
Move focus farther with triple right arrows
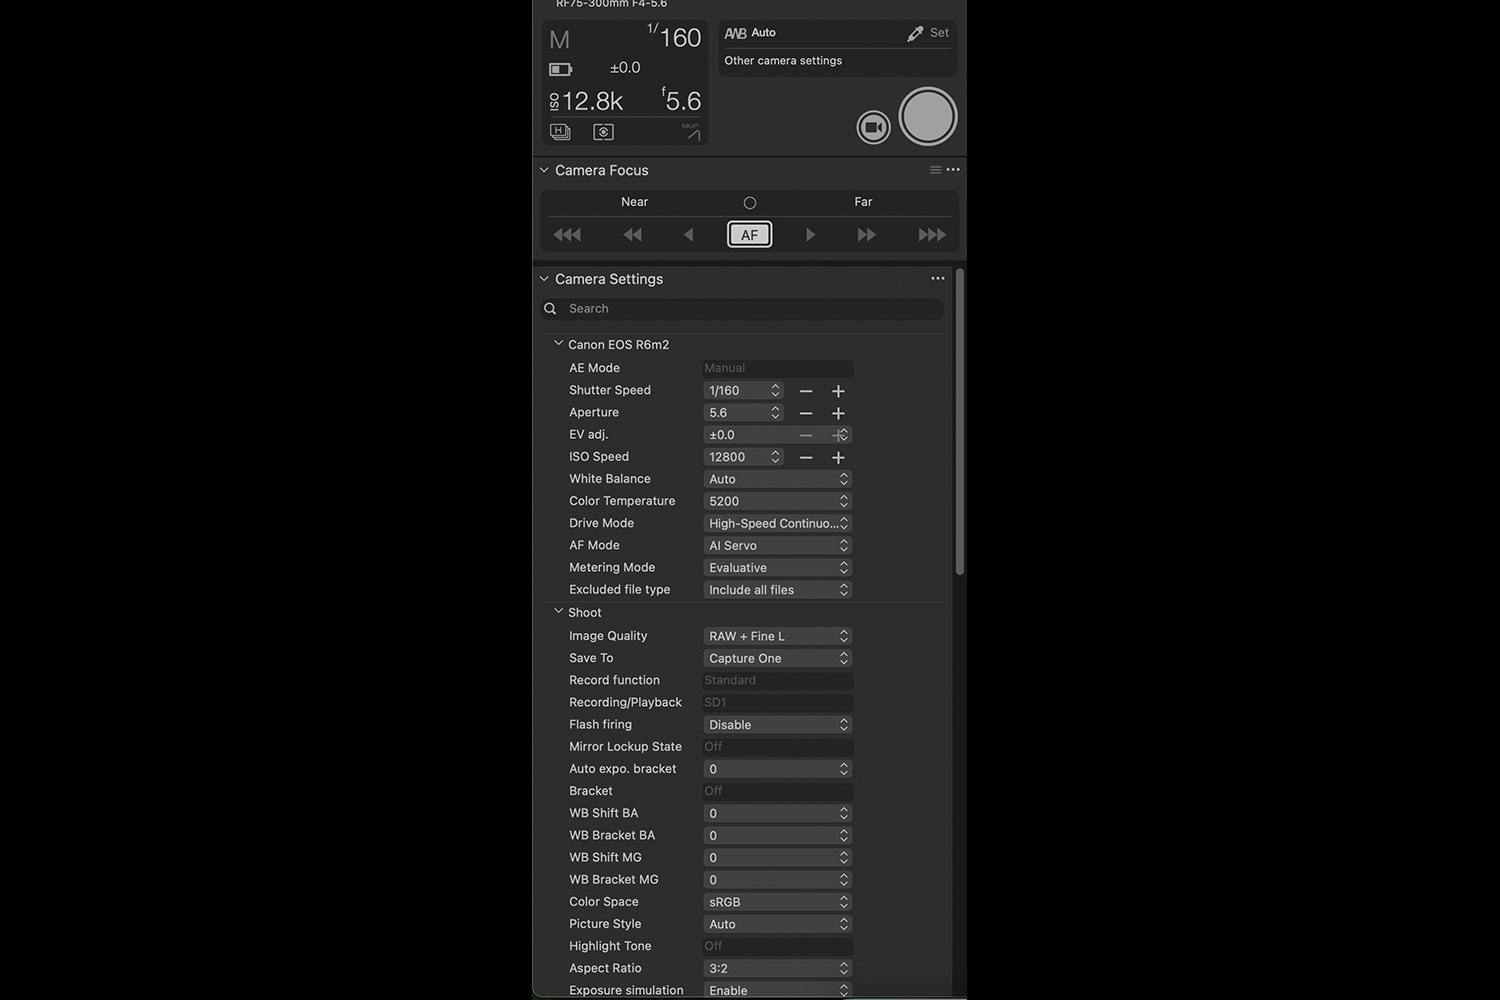(931, 235)
